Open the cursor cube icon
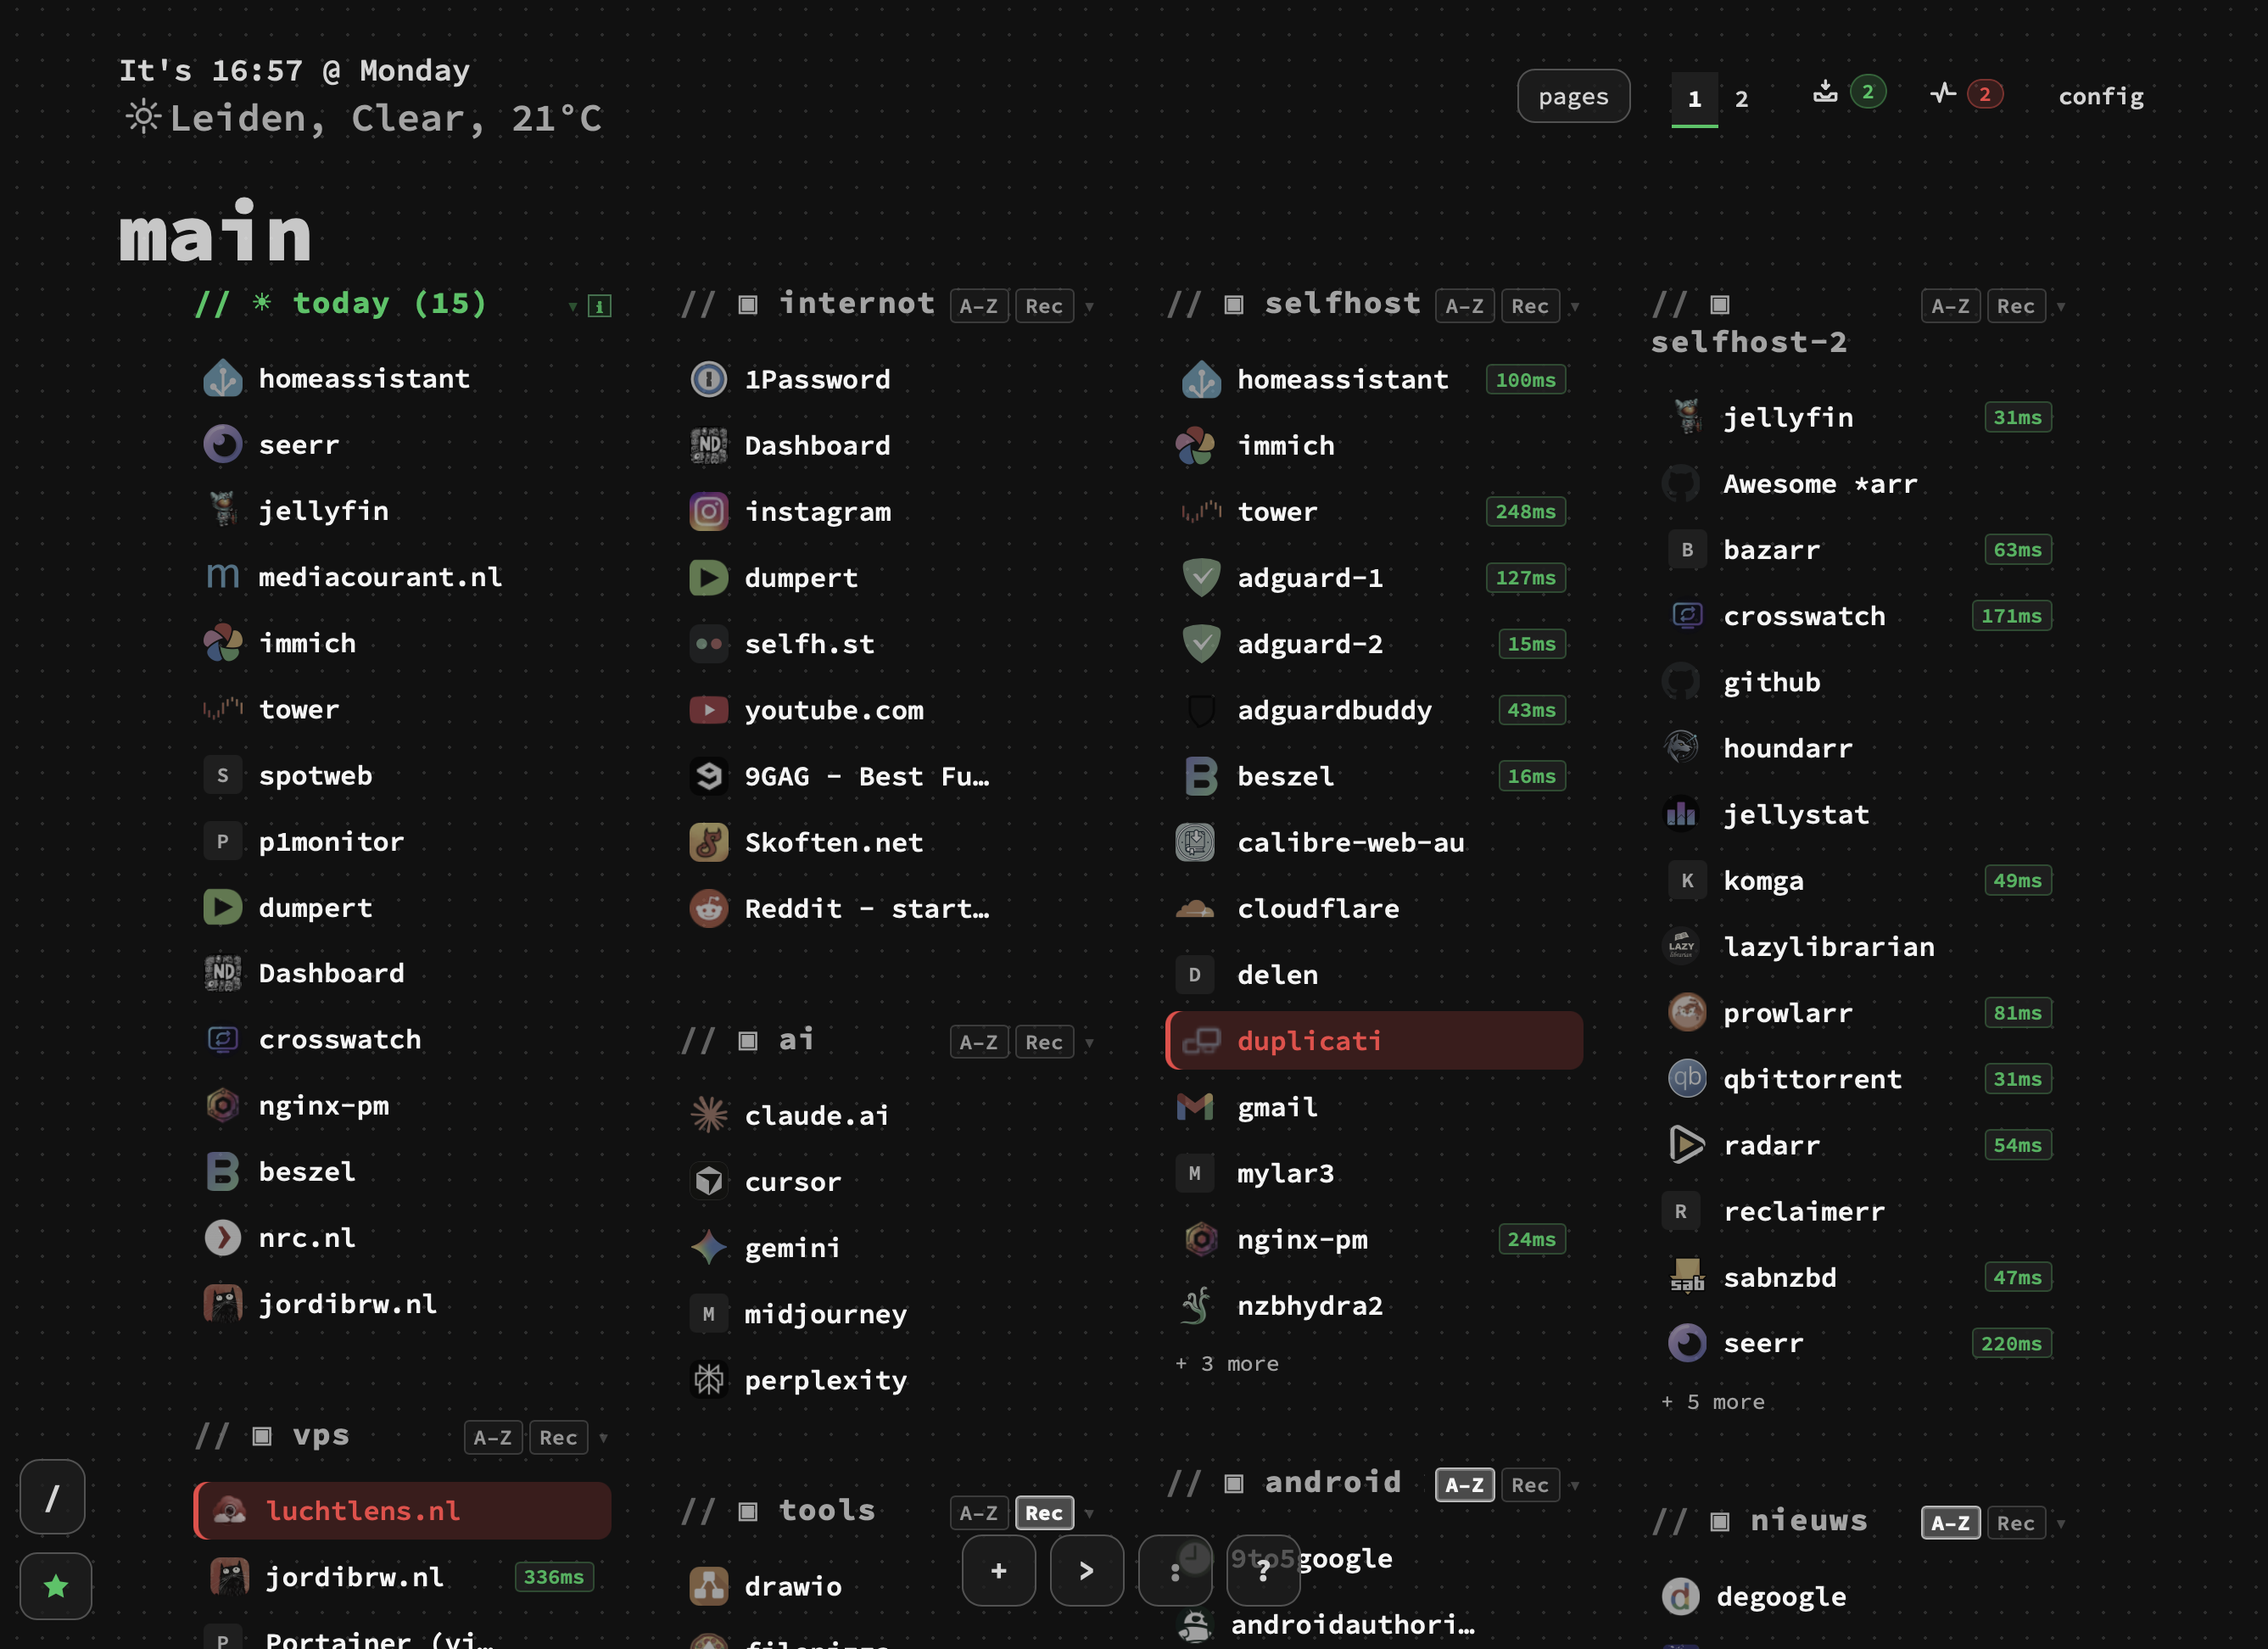Image resolution: width=2268 pixels, height=1649 pixels. 709,1181
